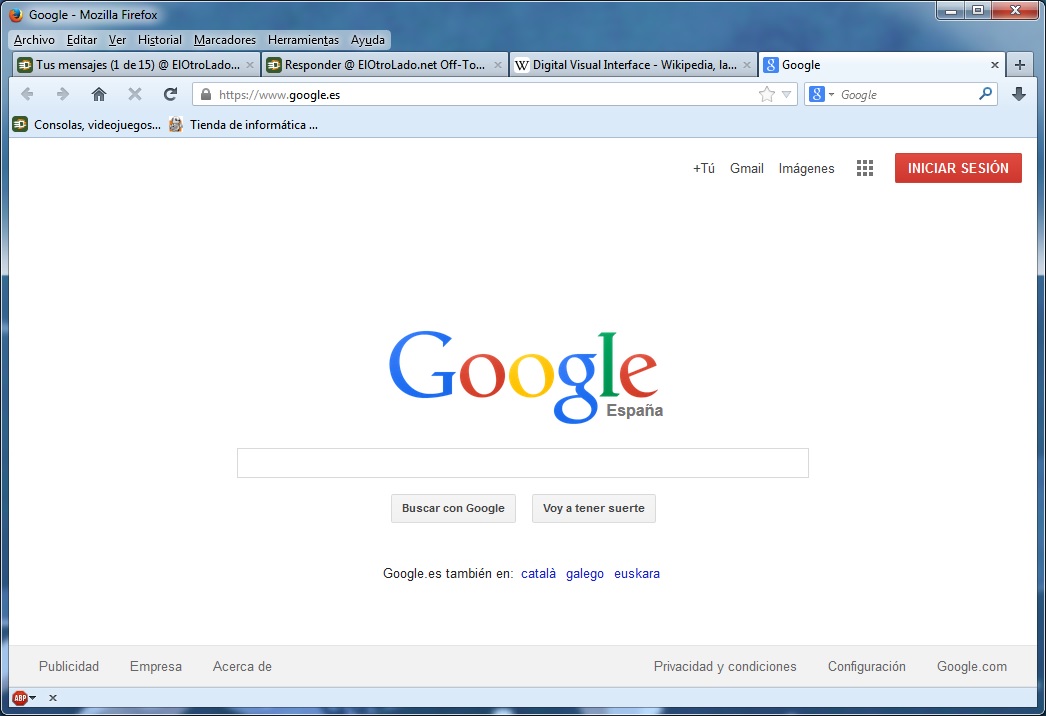
Task: Close the Digital Visual Interface Wikipedia tab
Action: 747,65
